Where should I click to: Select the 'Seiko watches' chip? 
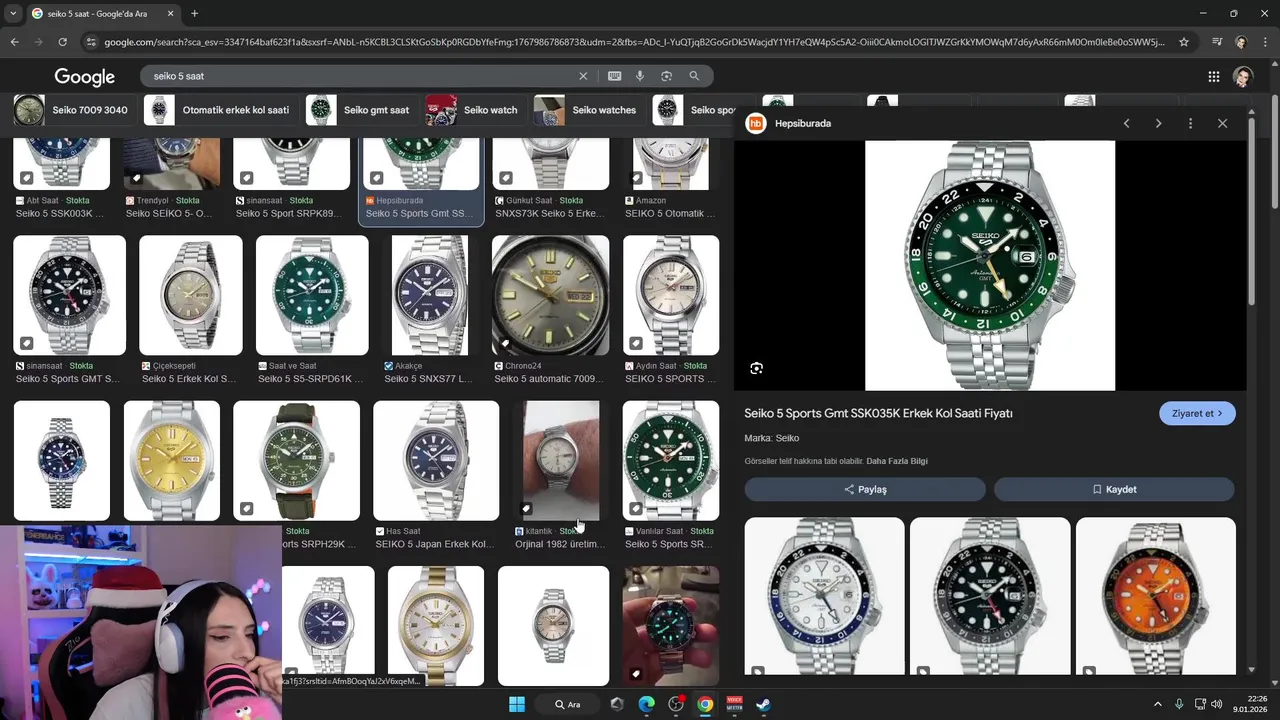pos(587,110)
